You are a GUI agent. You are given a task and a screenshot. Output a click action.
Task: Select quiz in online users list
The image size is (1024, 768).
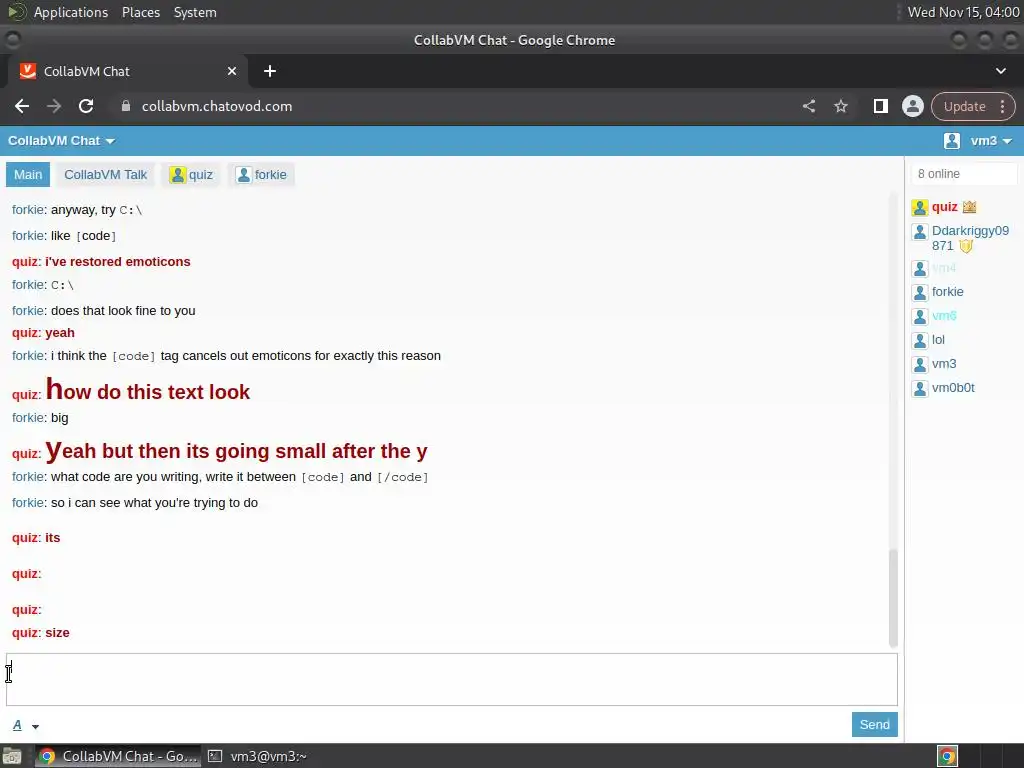coord(944,207)
